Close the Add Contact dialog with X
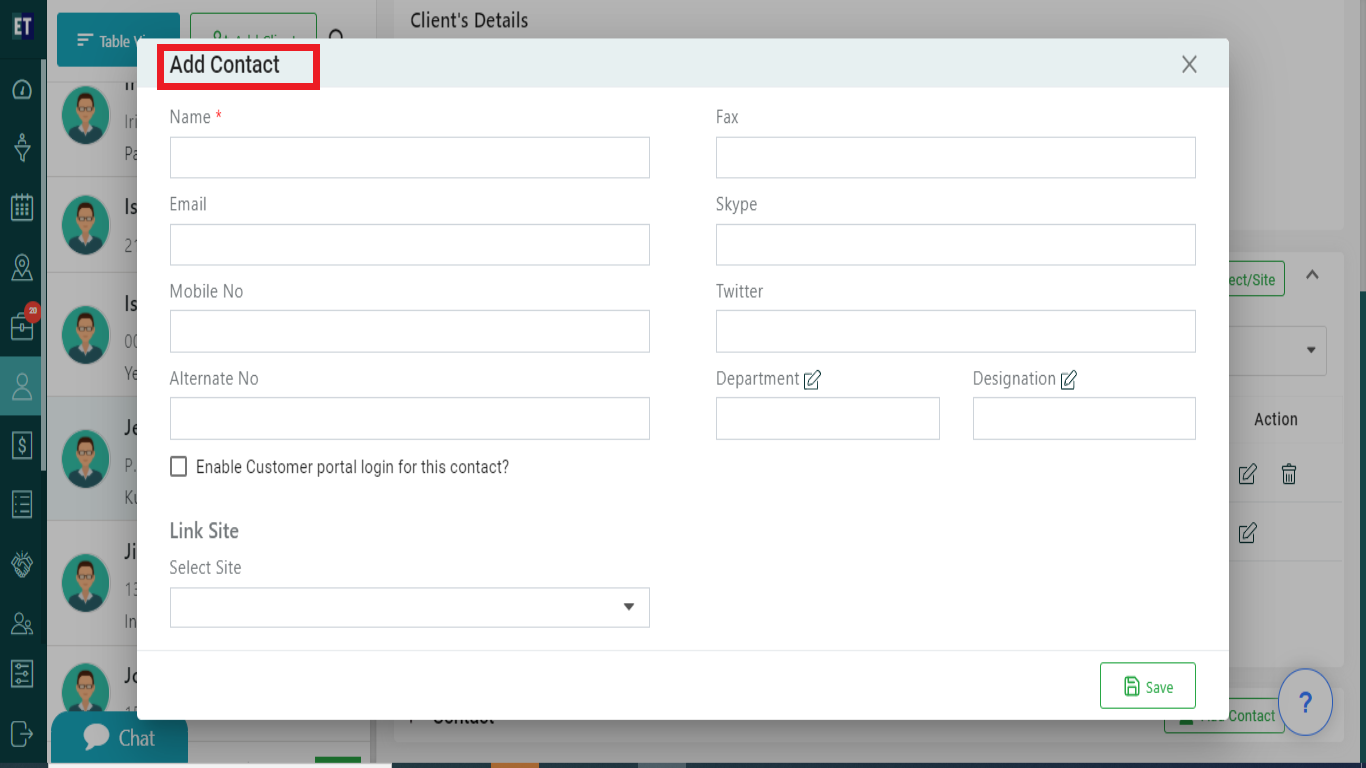 click(1189, 65)
